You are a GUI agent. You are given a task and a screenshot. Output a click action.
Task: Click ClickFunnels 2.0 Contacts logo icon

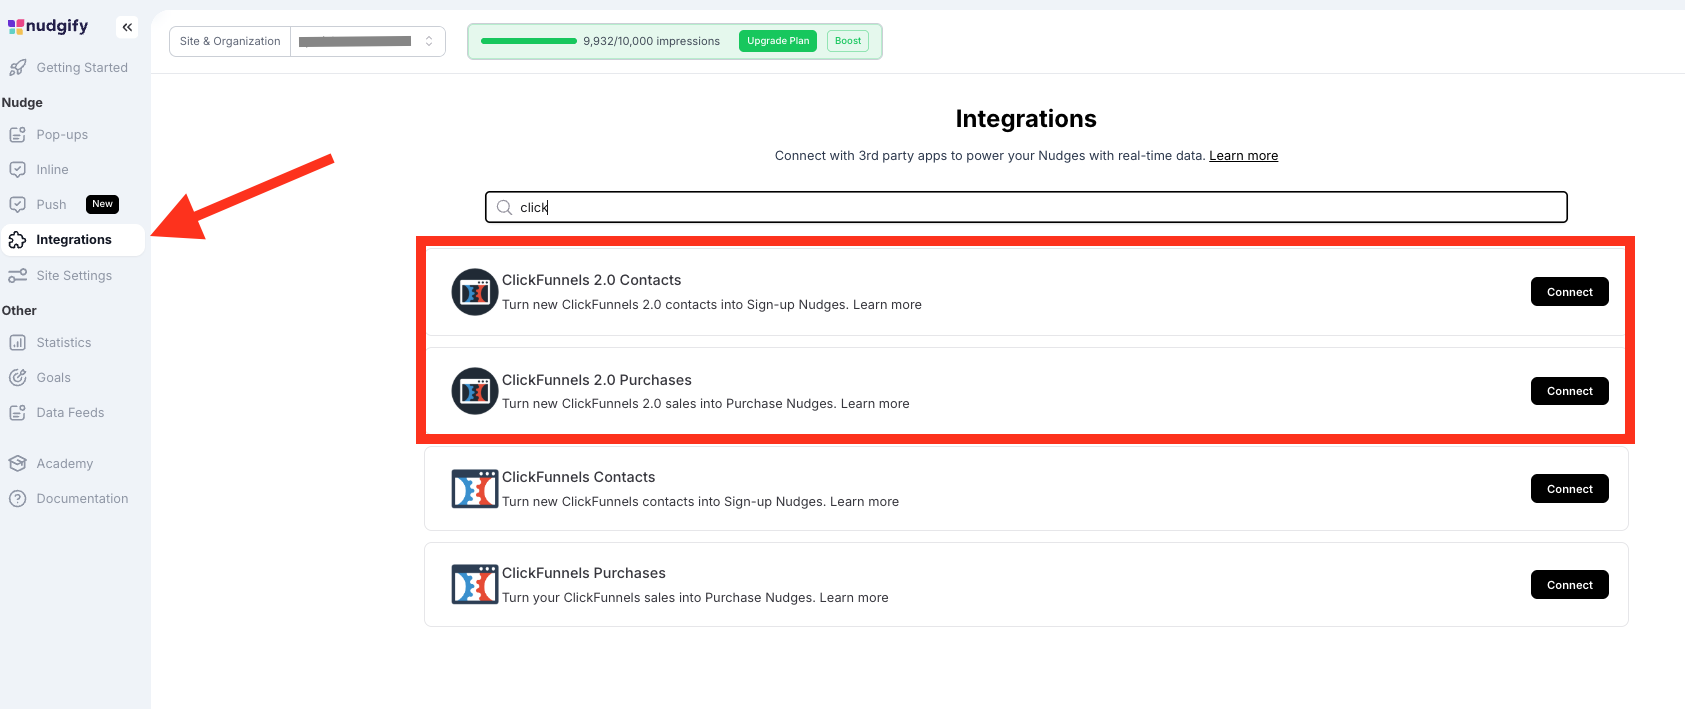click(x=475, y=292)
